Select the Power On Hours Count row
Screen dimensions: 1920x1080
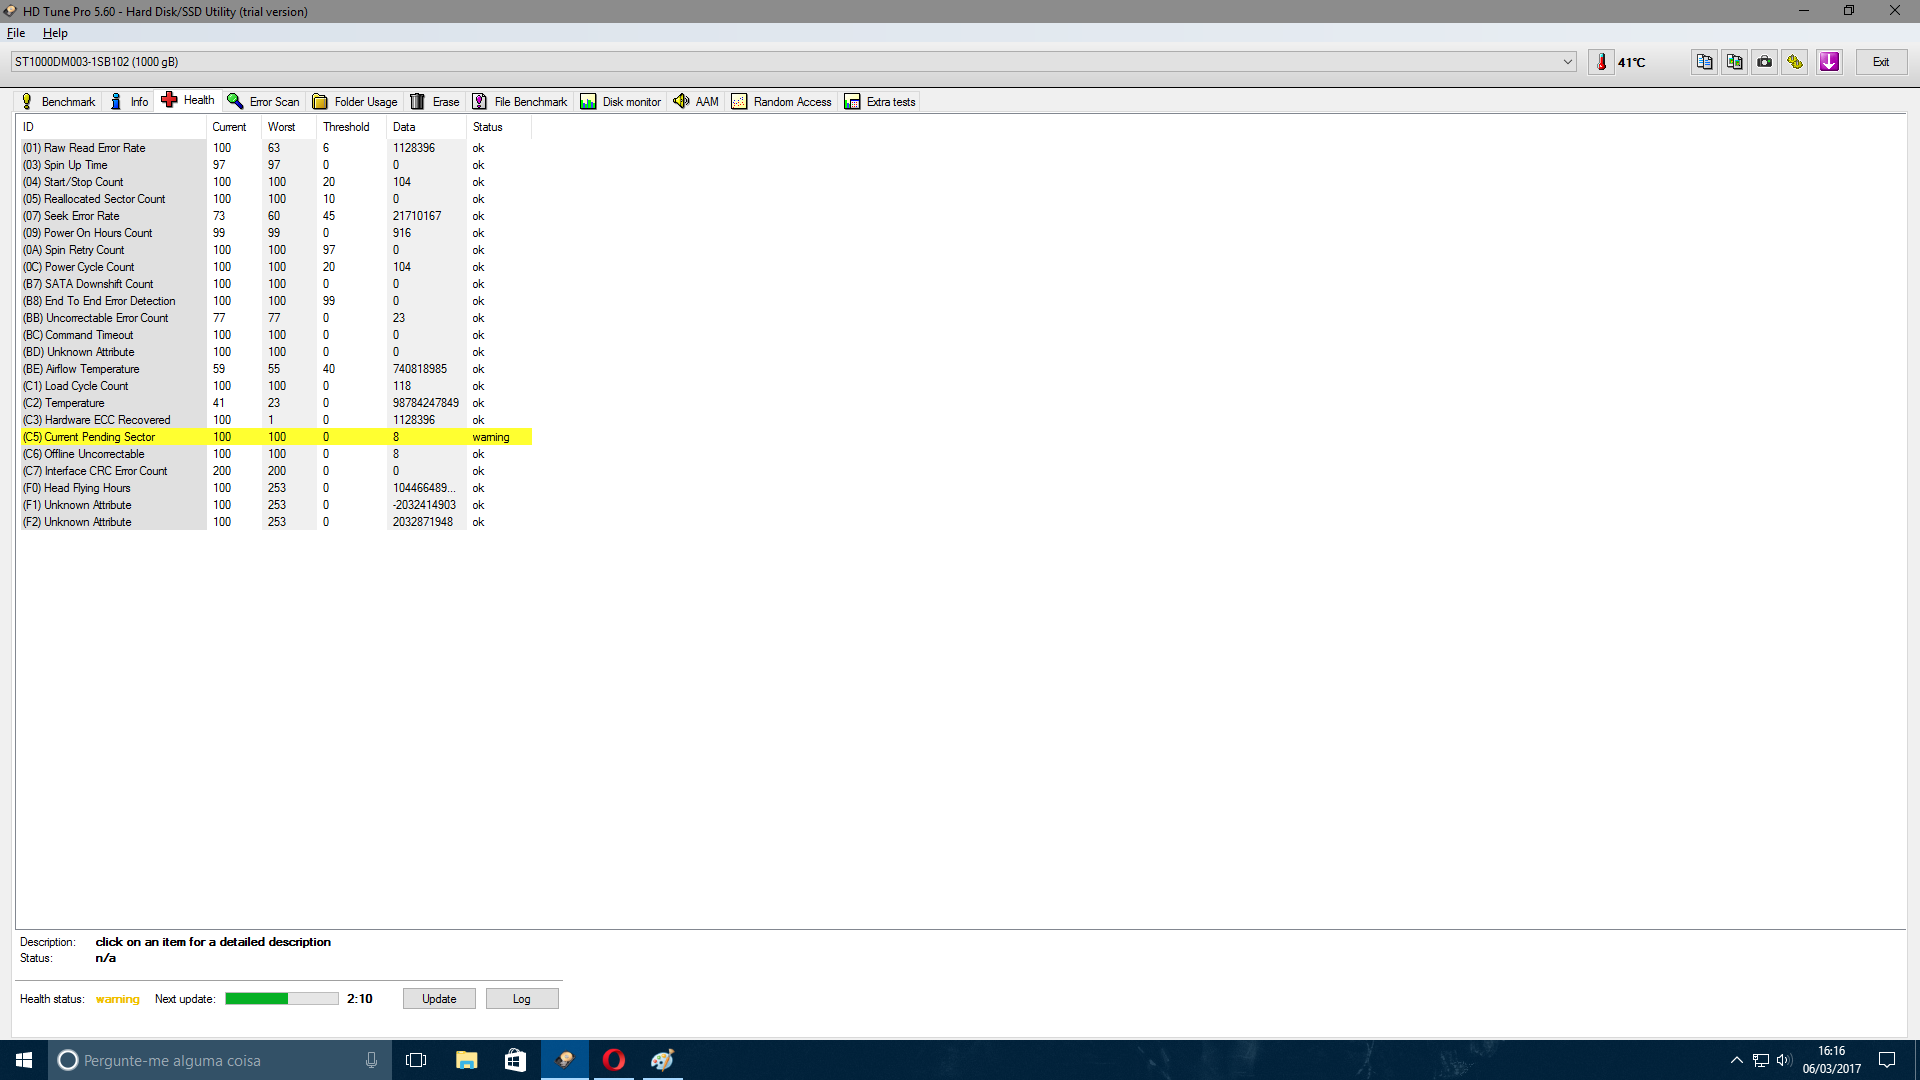tap(275, 233)
